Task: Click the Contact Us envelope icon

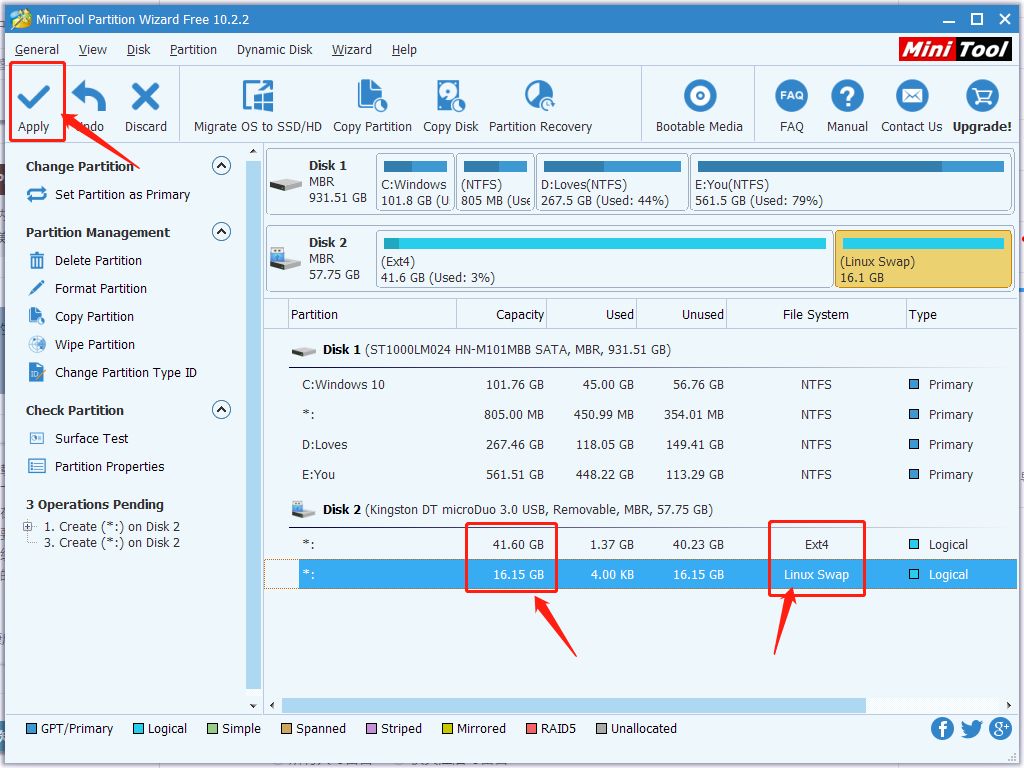Action: (x=912, y=96)
